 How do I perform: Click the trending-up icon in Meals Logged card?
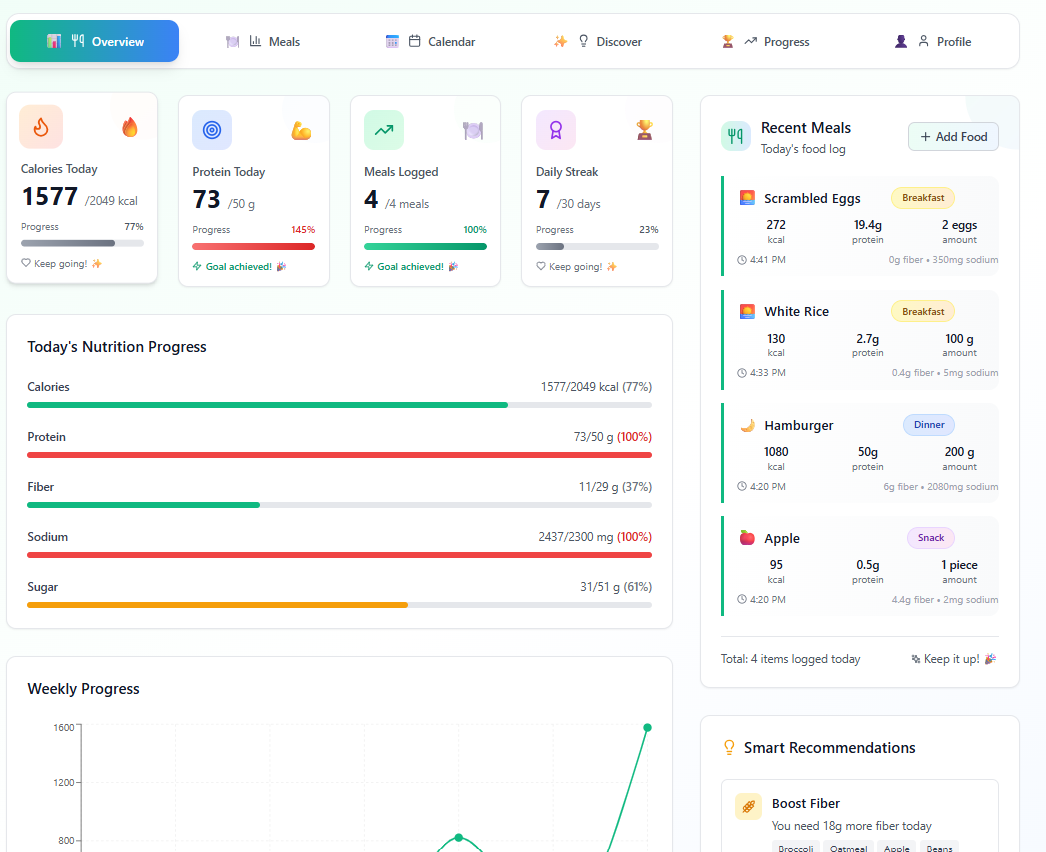click(384, 129)
